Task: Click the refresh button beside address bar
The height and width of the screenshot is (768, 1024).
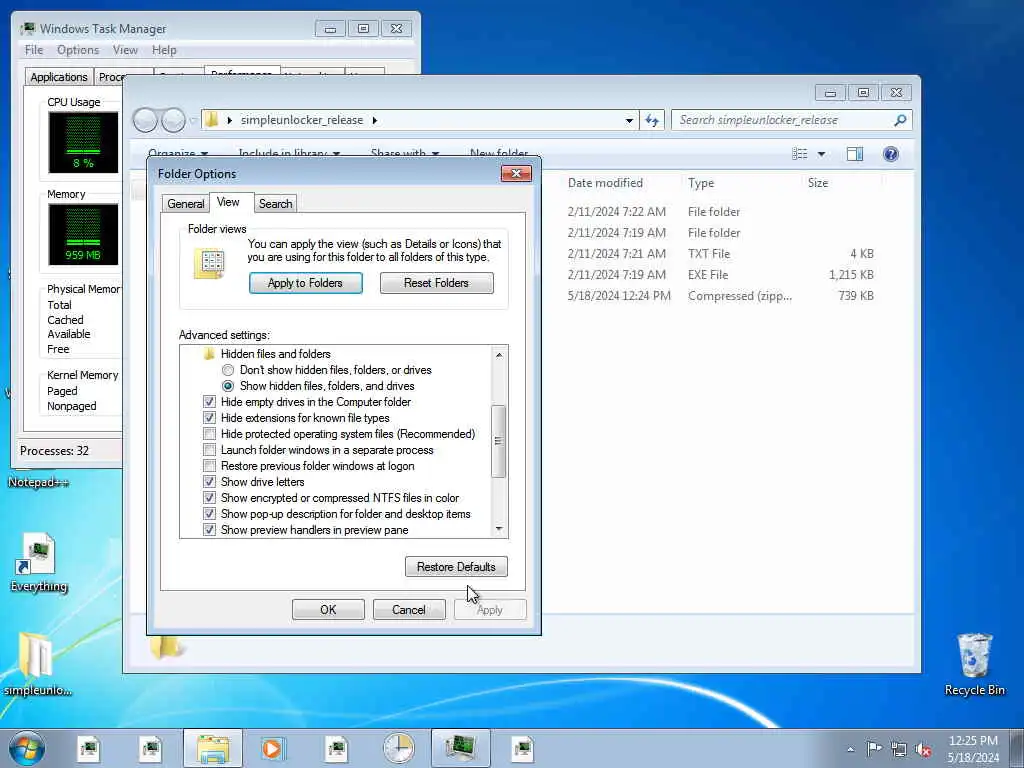Action: coord(652,120)
